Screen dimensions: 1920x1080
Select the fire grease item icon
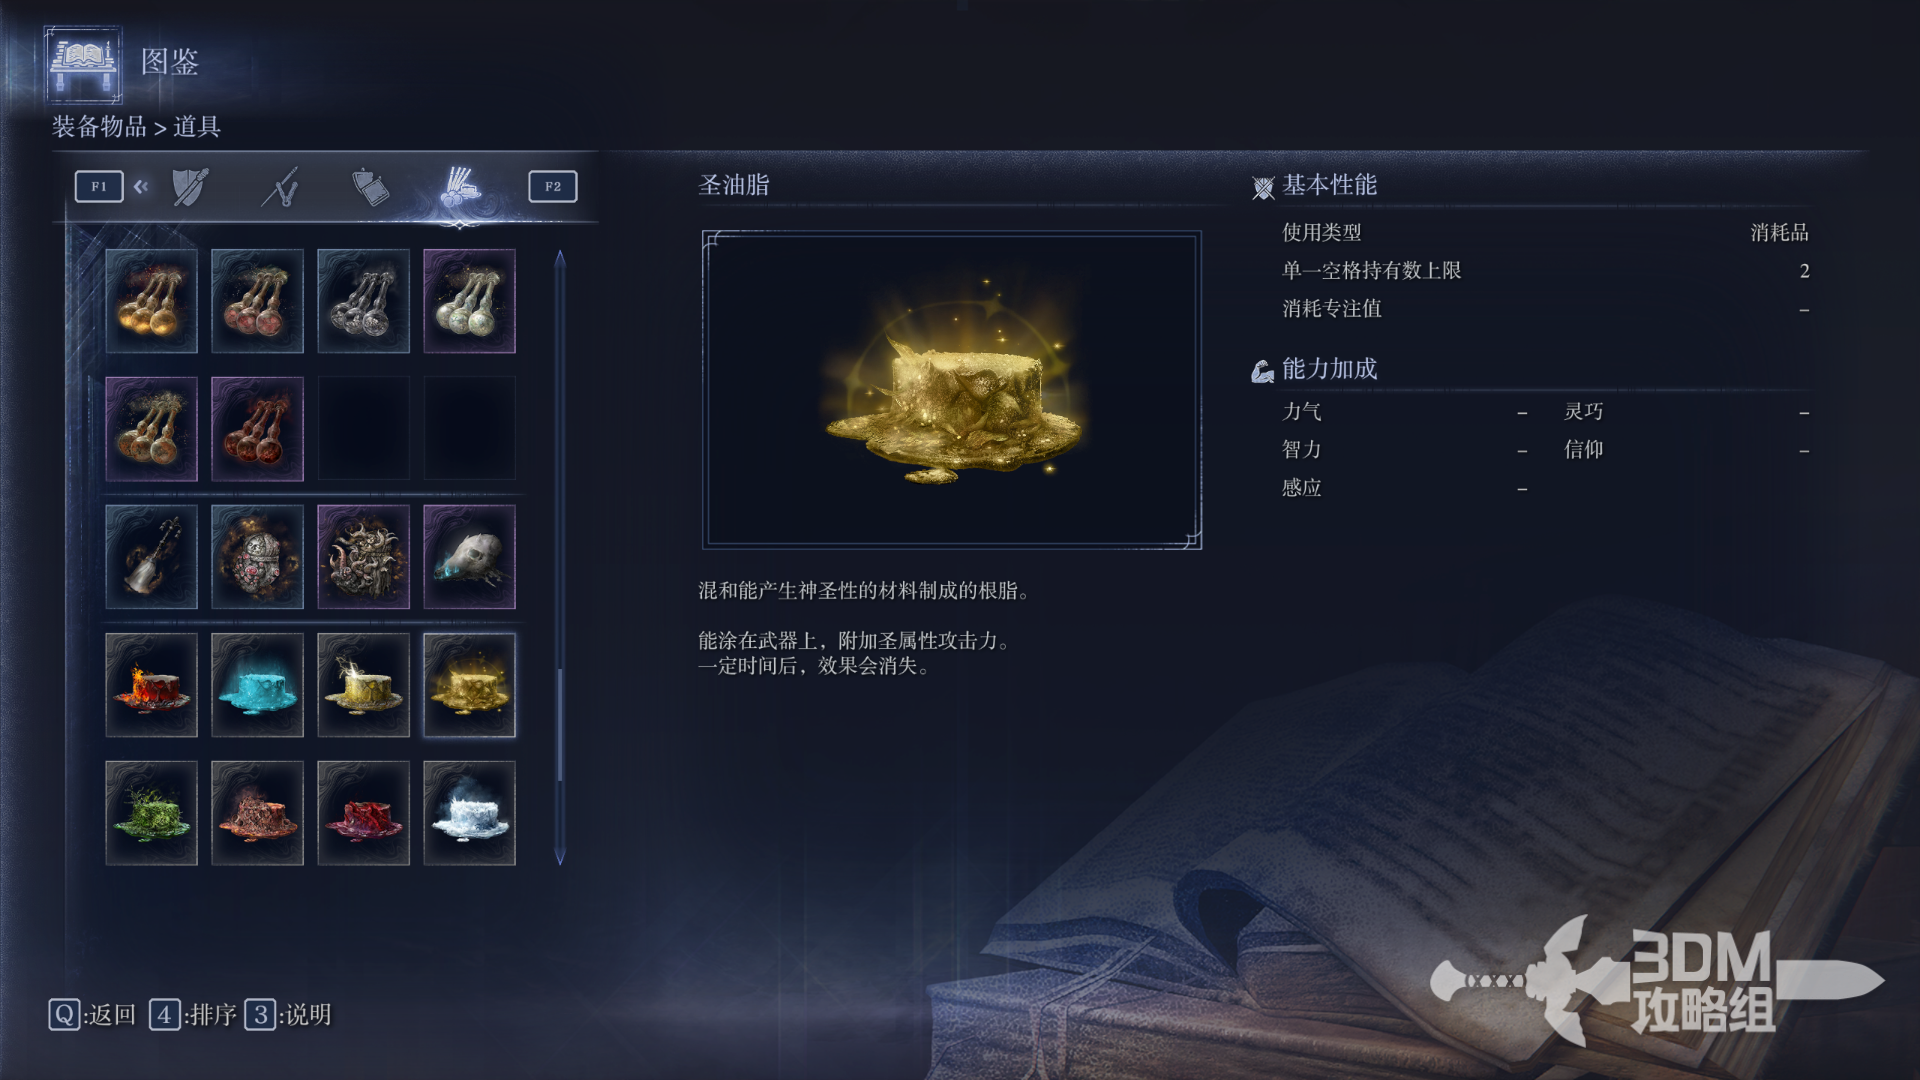pyautogui.click(x=151, y=685)
